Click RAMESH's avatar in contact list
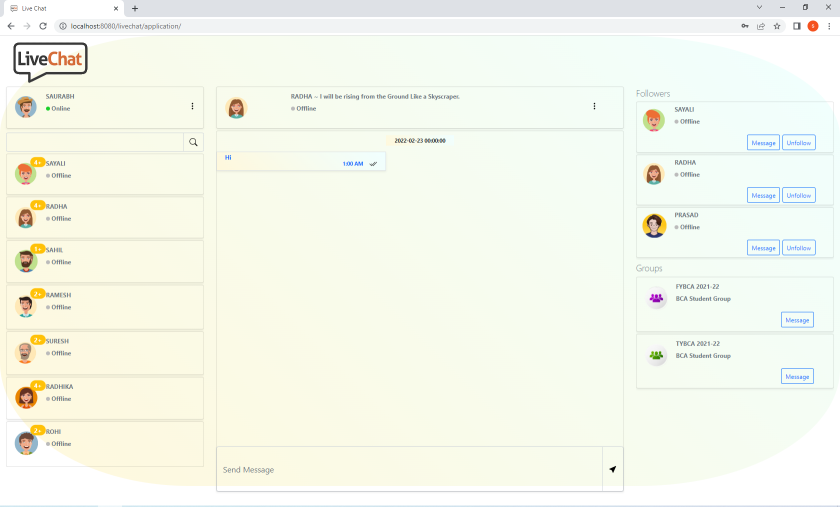 pos(26,306)
